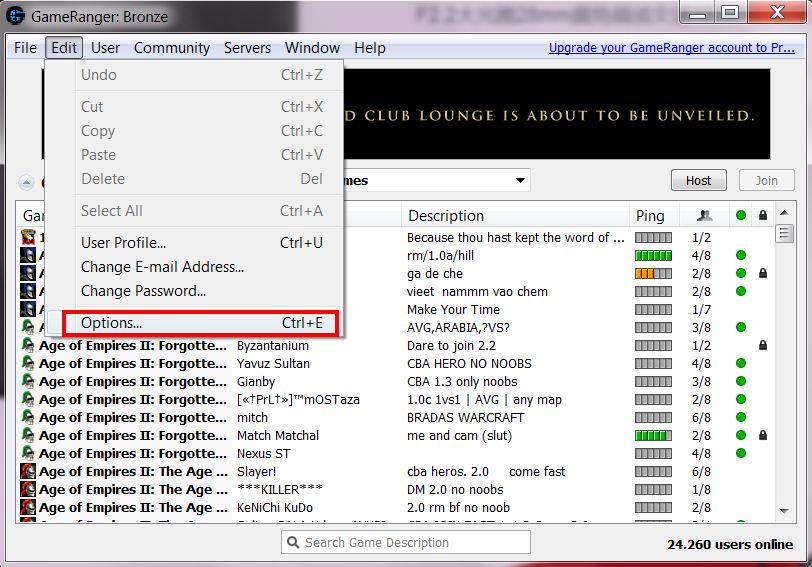Viewport: 812px width, 567px height.
Task: Click the Join button
Action: pos(766,180)
